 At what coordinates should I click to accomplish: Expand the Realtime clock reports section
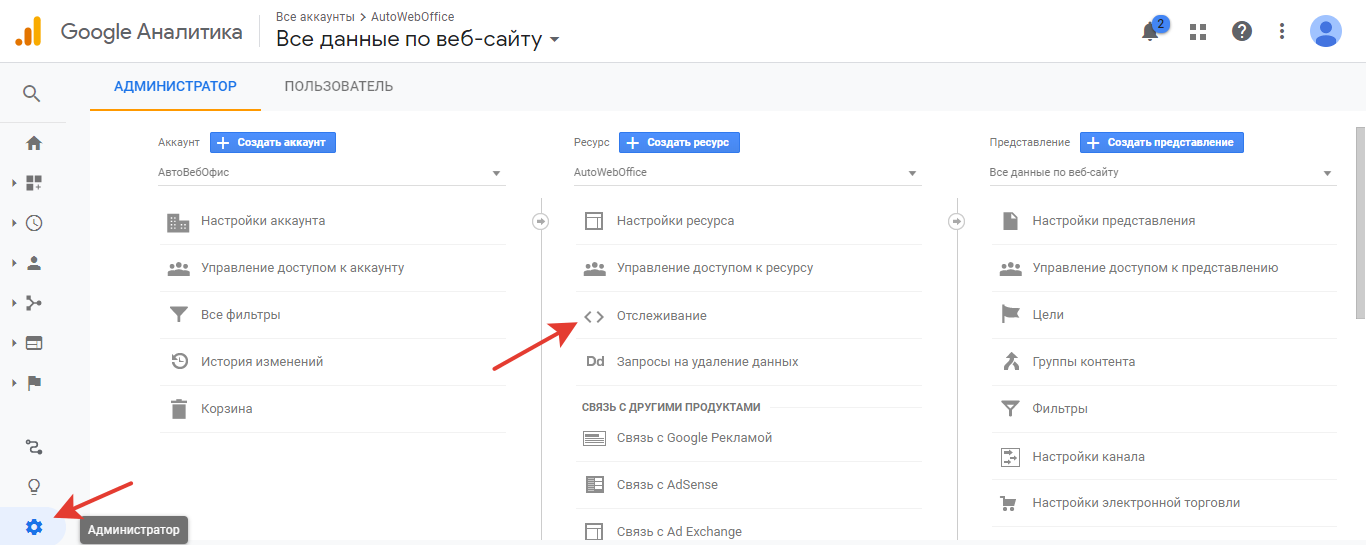pyautogui.click(x=34, y=223)
